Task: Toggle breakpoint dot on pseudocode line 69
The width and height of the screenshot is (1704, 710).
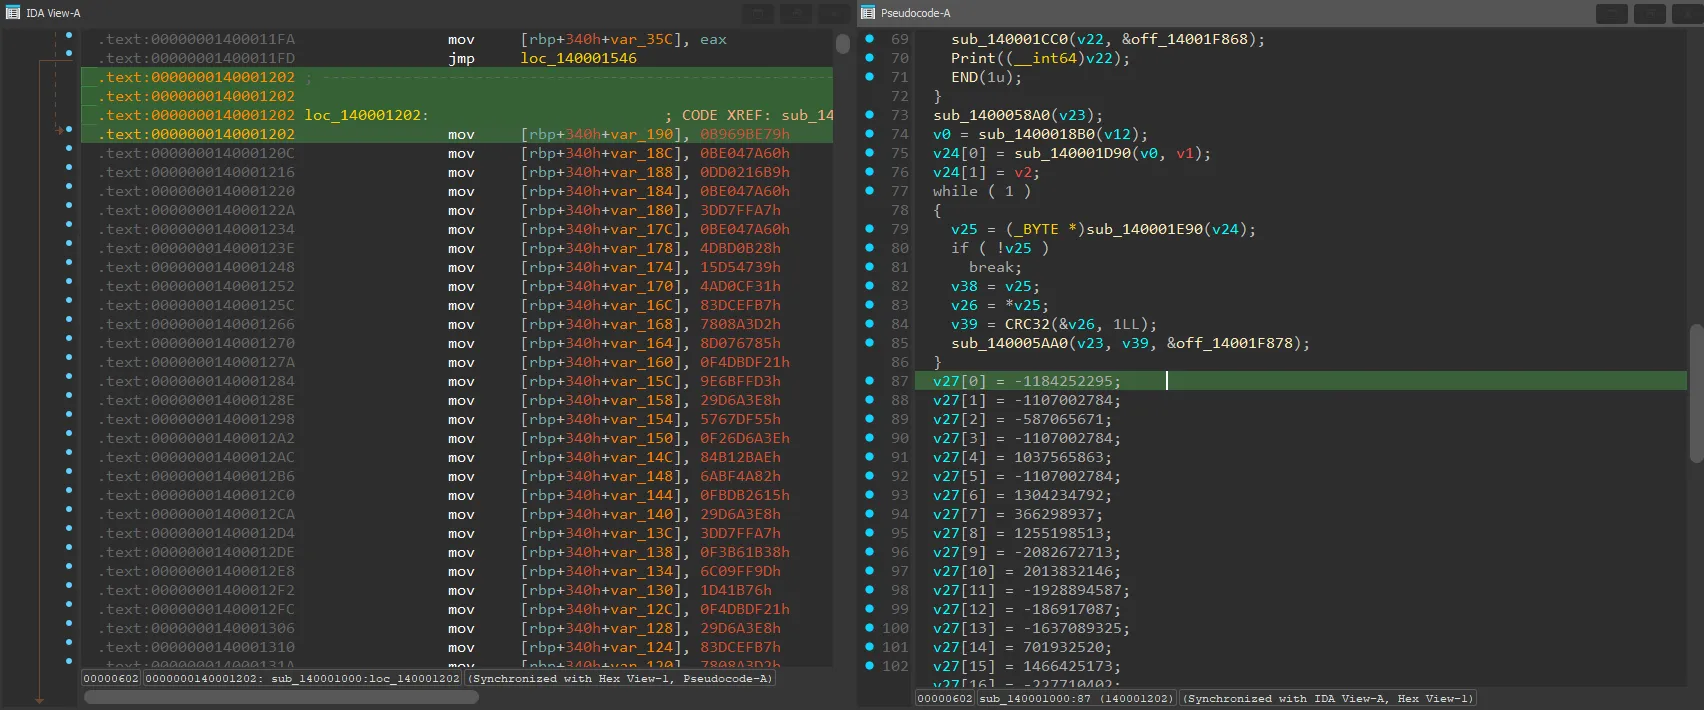Action: pos(869,39)
